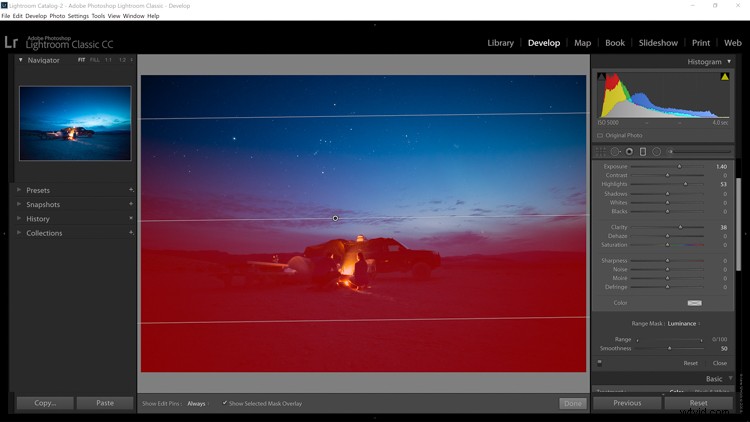This screenshot has width=750, height=422.
Task: Collapse the Histogram panel
Action: [729, 61]
